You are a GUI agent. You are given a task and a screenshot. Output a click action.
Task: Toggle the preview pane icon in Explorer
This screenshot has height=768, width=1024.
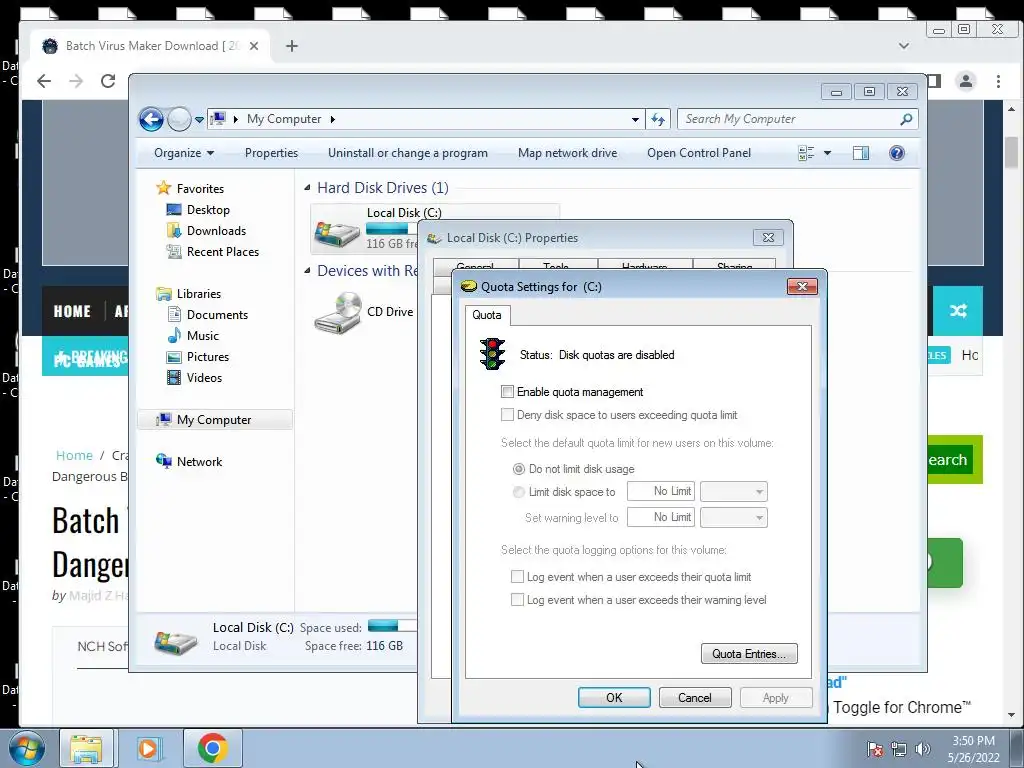pyautogui.click(x=861, y=153)
